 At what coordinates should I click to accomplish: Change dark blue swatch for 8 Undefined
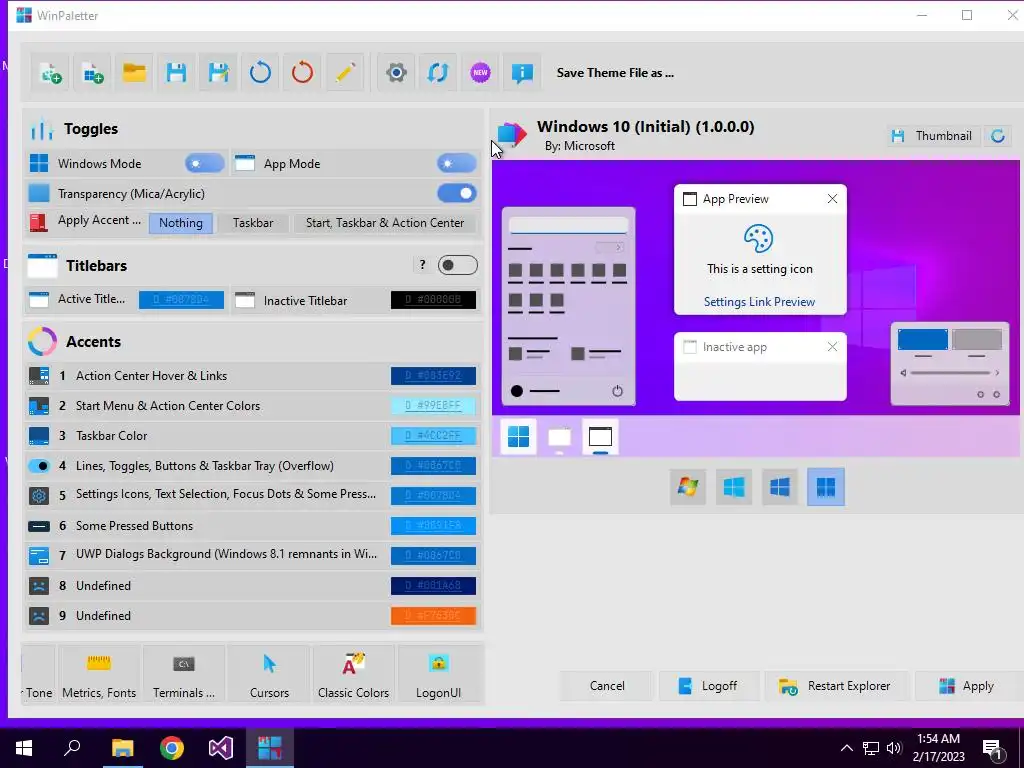pyautogui.click(x=433, y=586)
